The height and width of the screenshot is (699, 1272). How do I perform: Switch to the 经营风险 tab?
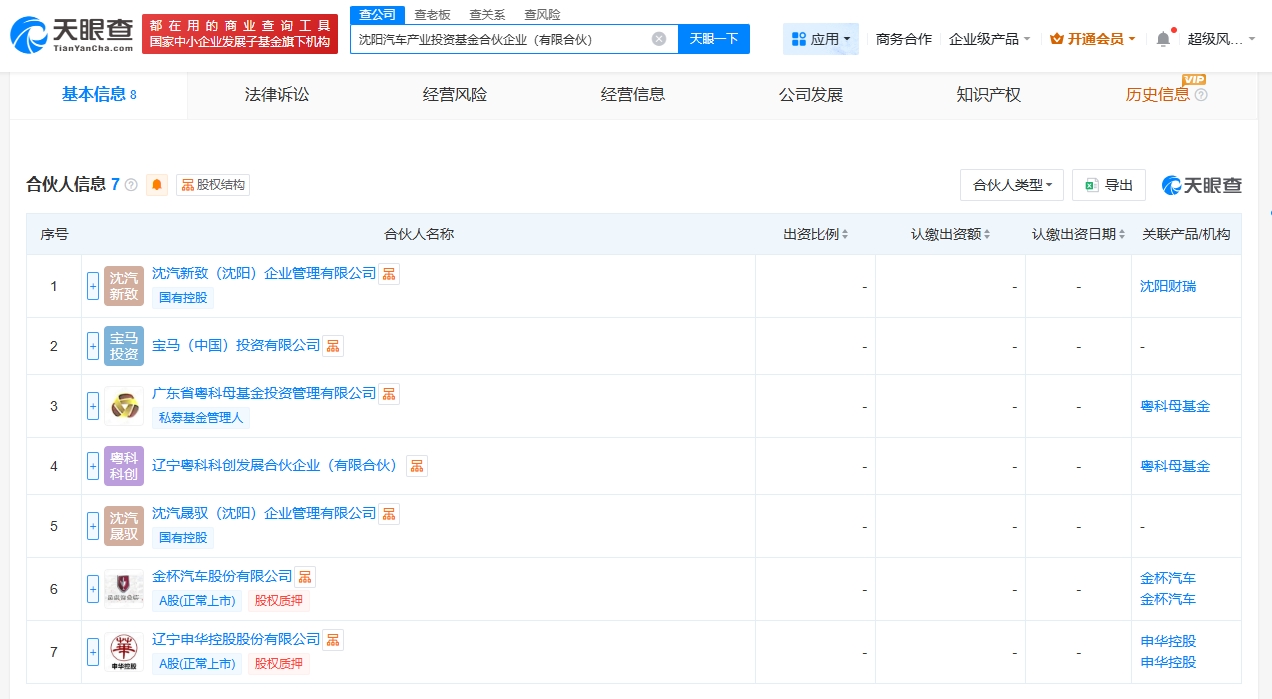point(455,95)
